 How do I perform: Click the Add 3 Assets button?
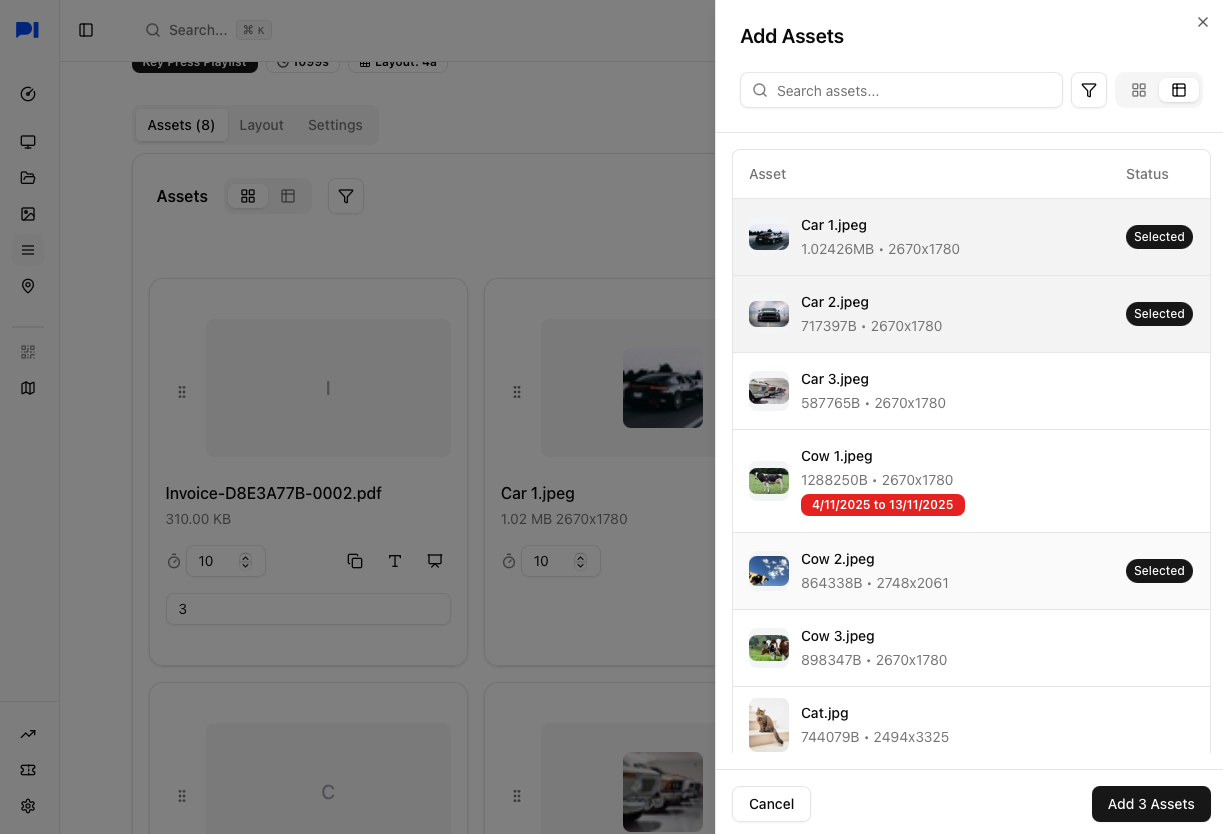coord(1150,804)
